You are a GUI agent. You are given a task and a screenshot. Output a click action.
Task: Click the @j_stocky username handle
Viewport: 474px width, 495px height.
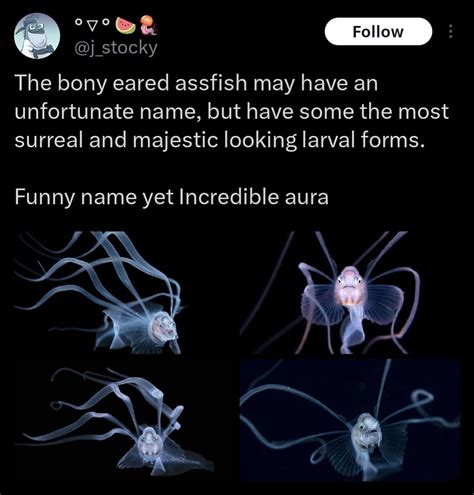click(x=116, y=49)
